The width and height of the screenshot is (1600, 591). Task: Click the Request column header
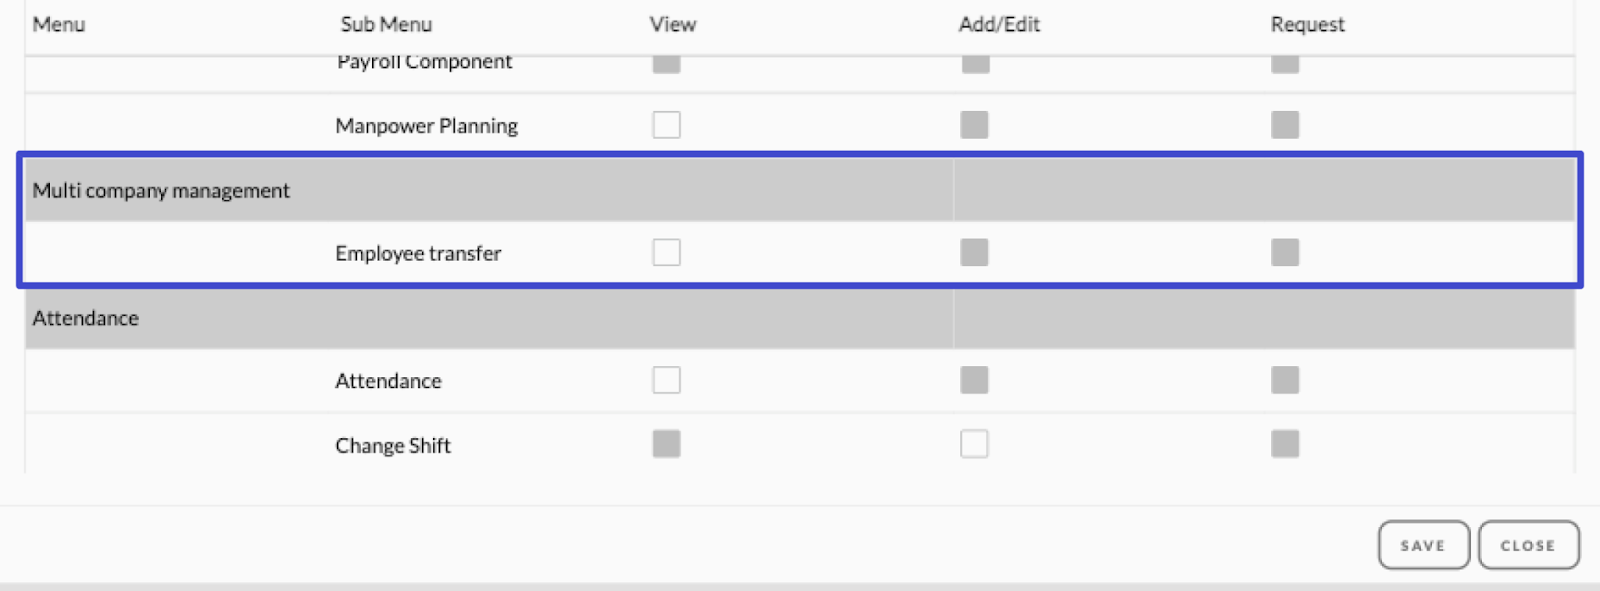[1307, 24]
